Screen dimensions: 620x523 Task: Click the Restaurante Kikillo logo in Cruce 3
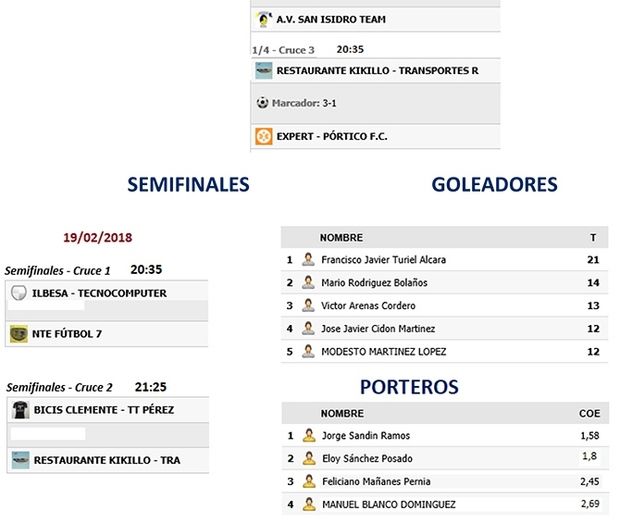[263, 70]
